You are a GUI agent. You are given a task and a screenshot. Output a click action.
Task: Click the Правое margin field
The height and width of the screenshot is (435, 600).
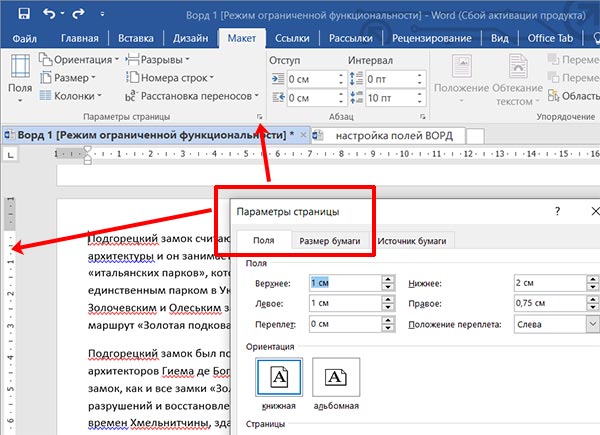550,303
